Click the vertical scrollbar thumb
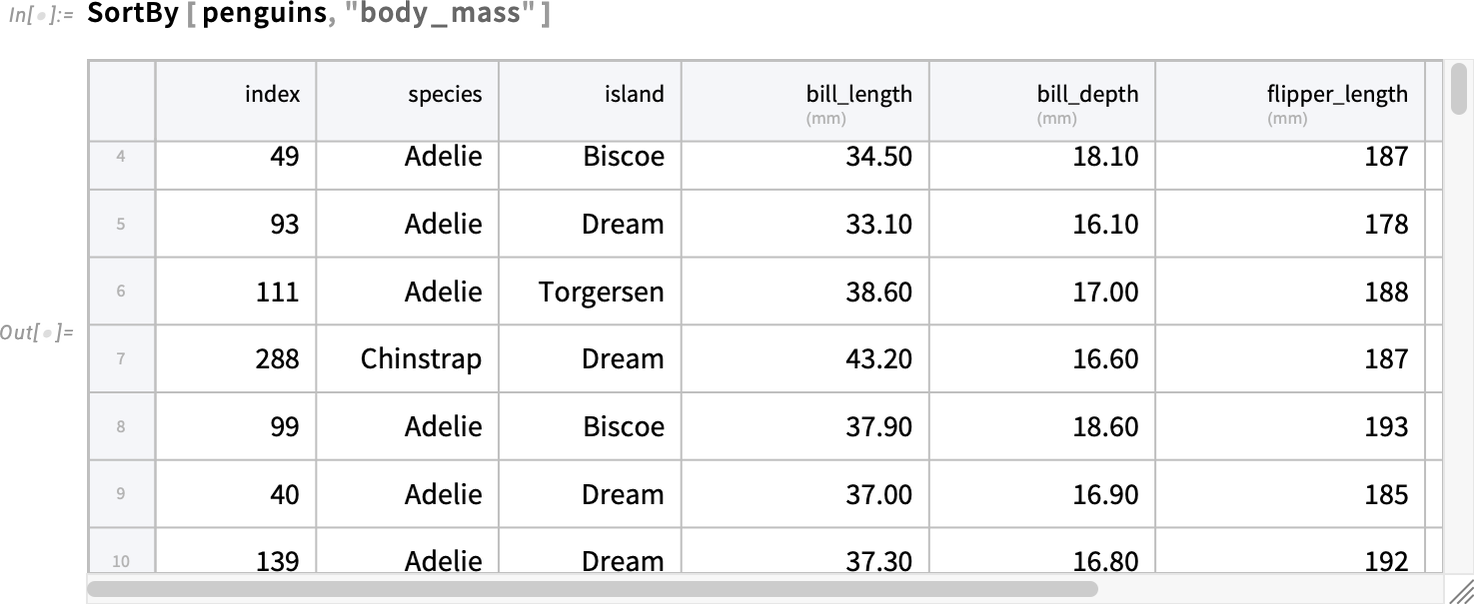This screenshot has width=1474, height=604. point(1458,89)
